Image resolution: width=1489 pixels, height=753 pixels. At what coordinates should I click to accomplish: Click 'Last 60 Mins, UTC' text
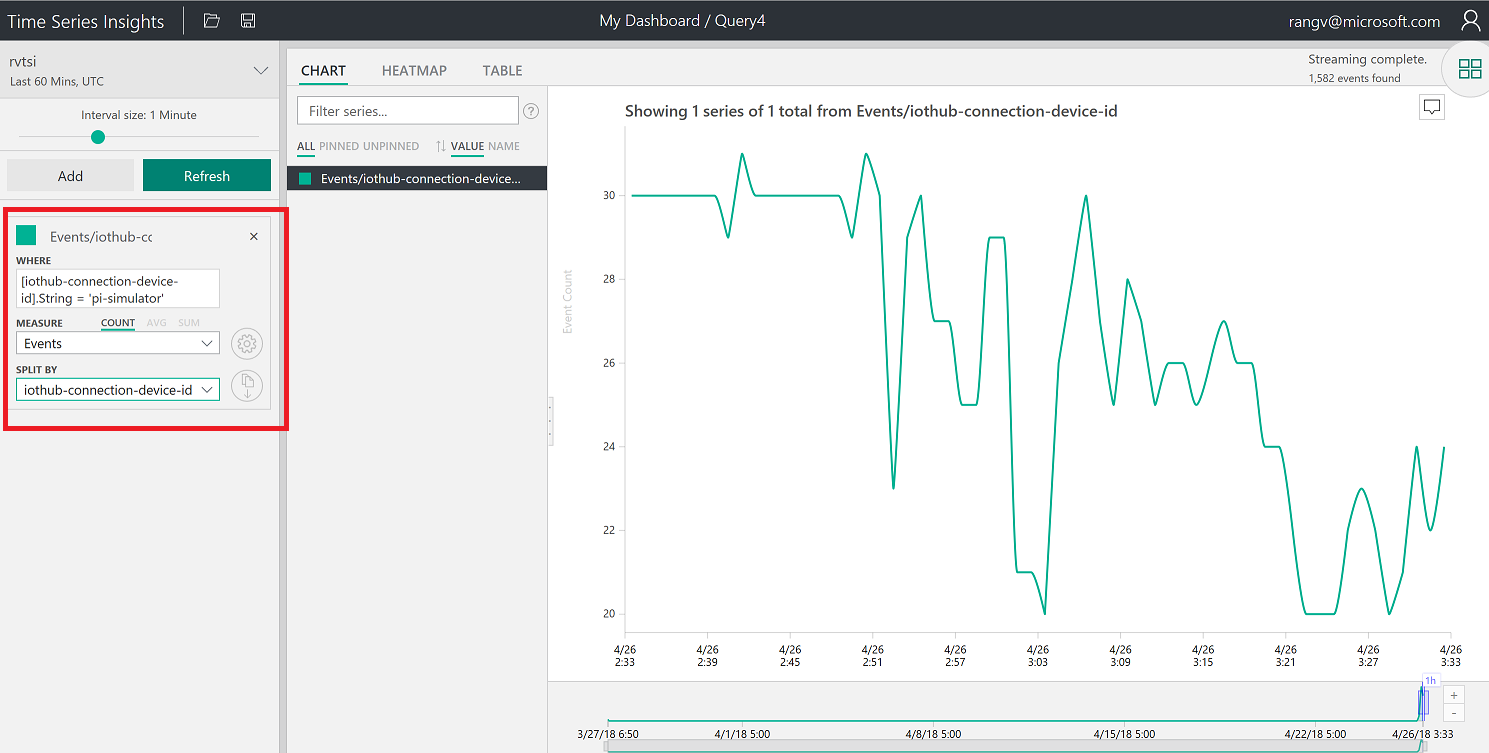tap(56, 81)
